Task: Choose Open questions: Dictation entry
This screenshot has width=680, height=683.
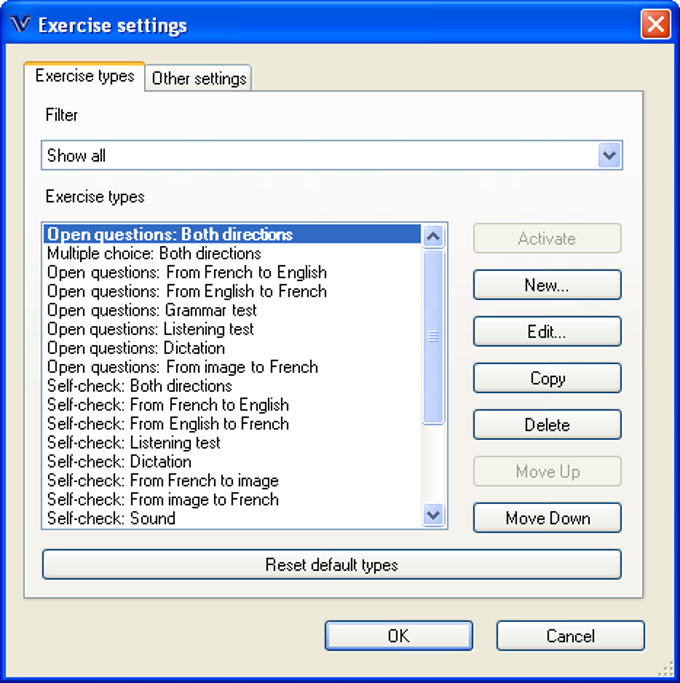Action: click(x=136, y=348)
